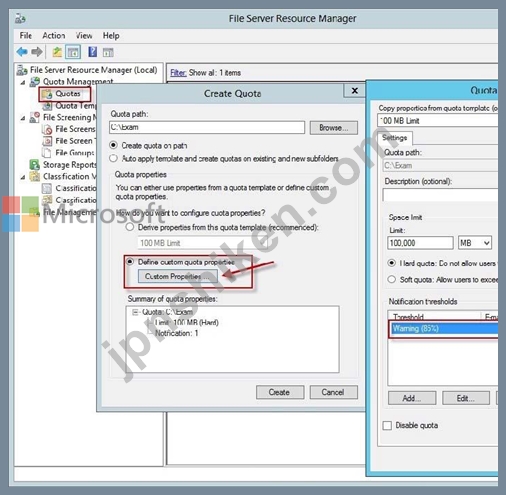Screen dimensions: 506x495
Task: Check the Disable quota checkbox
Action: click(x=387, y=425)
